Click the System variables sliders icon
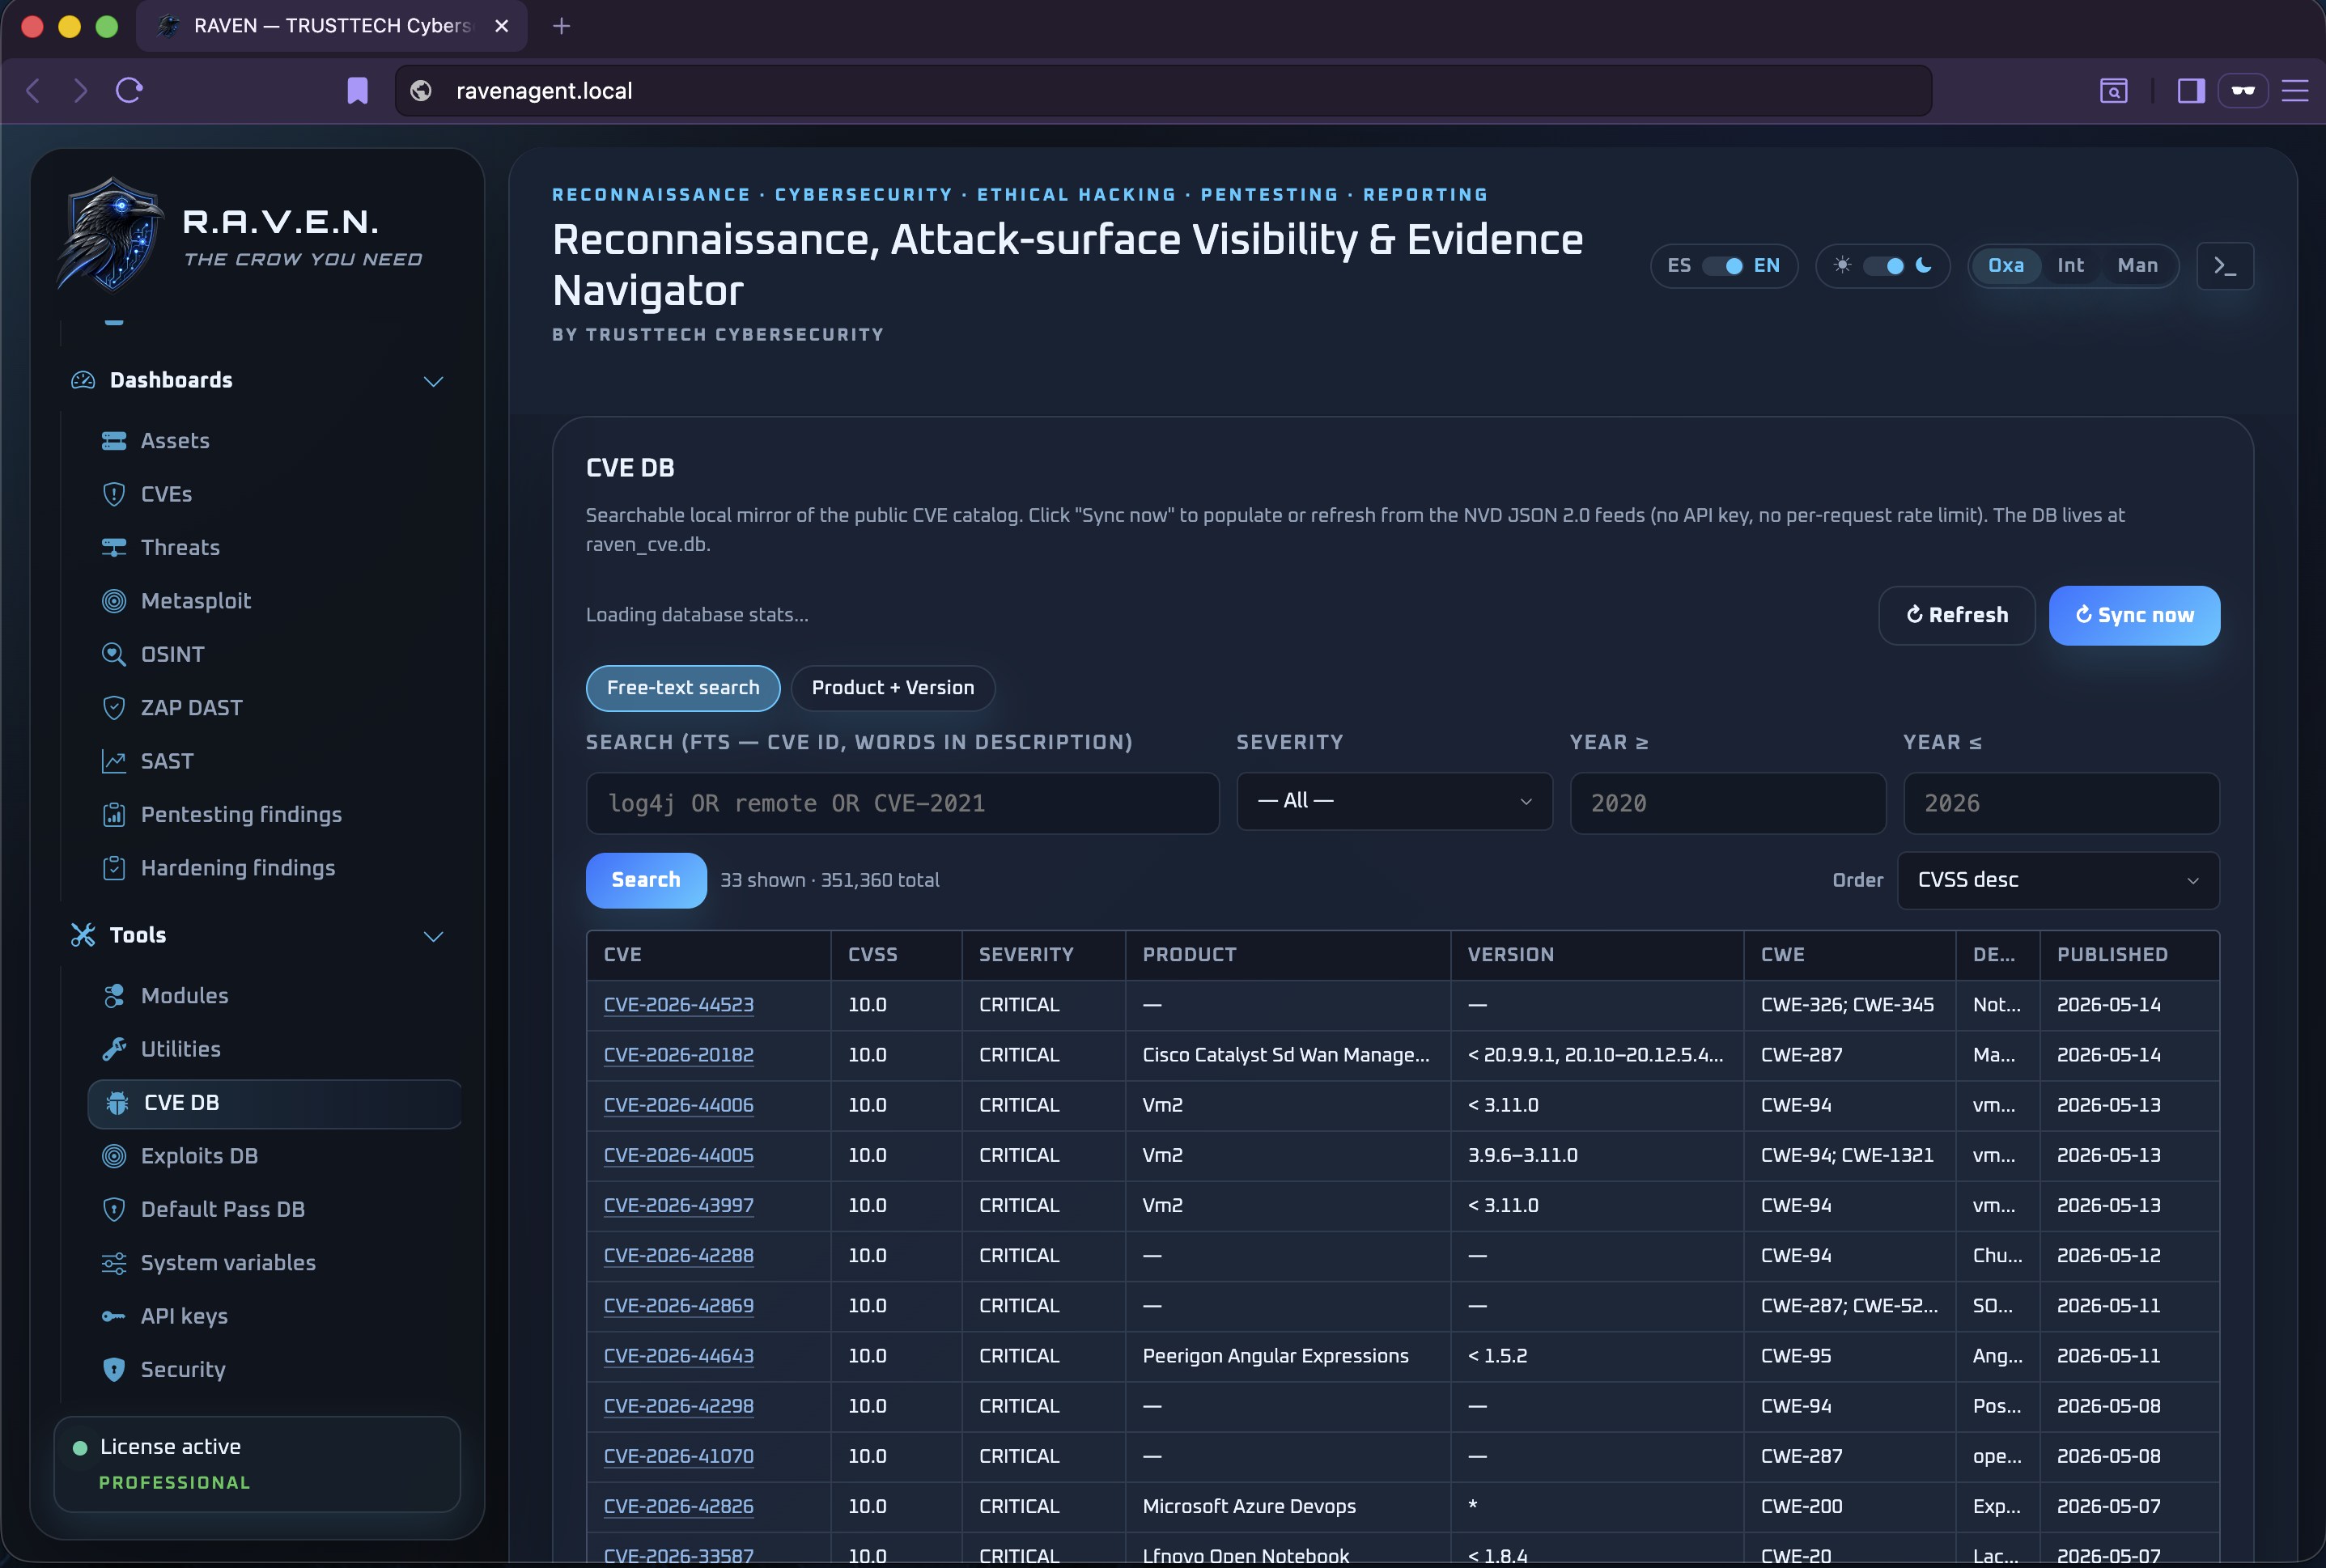This screenshot has width=2326, height=1568. point(114,1263)
